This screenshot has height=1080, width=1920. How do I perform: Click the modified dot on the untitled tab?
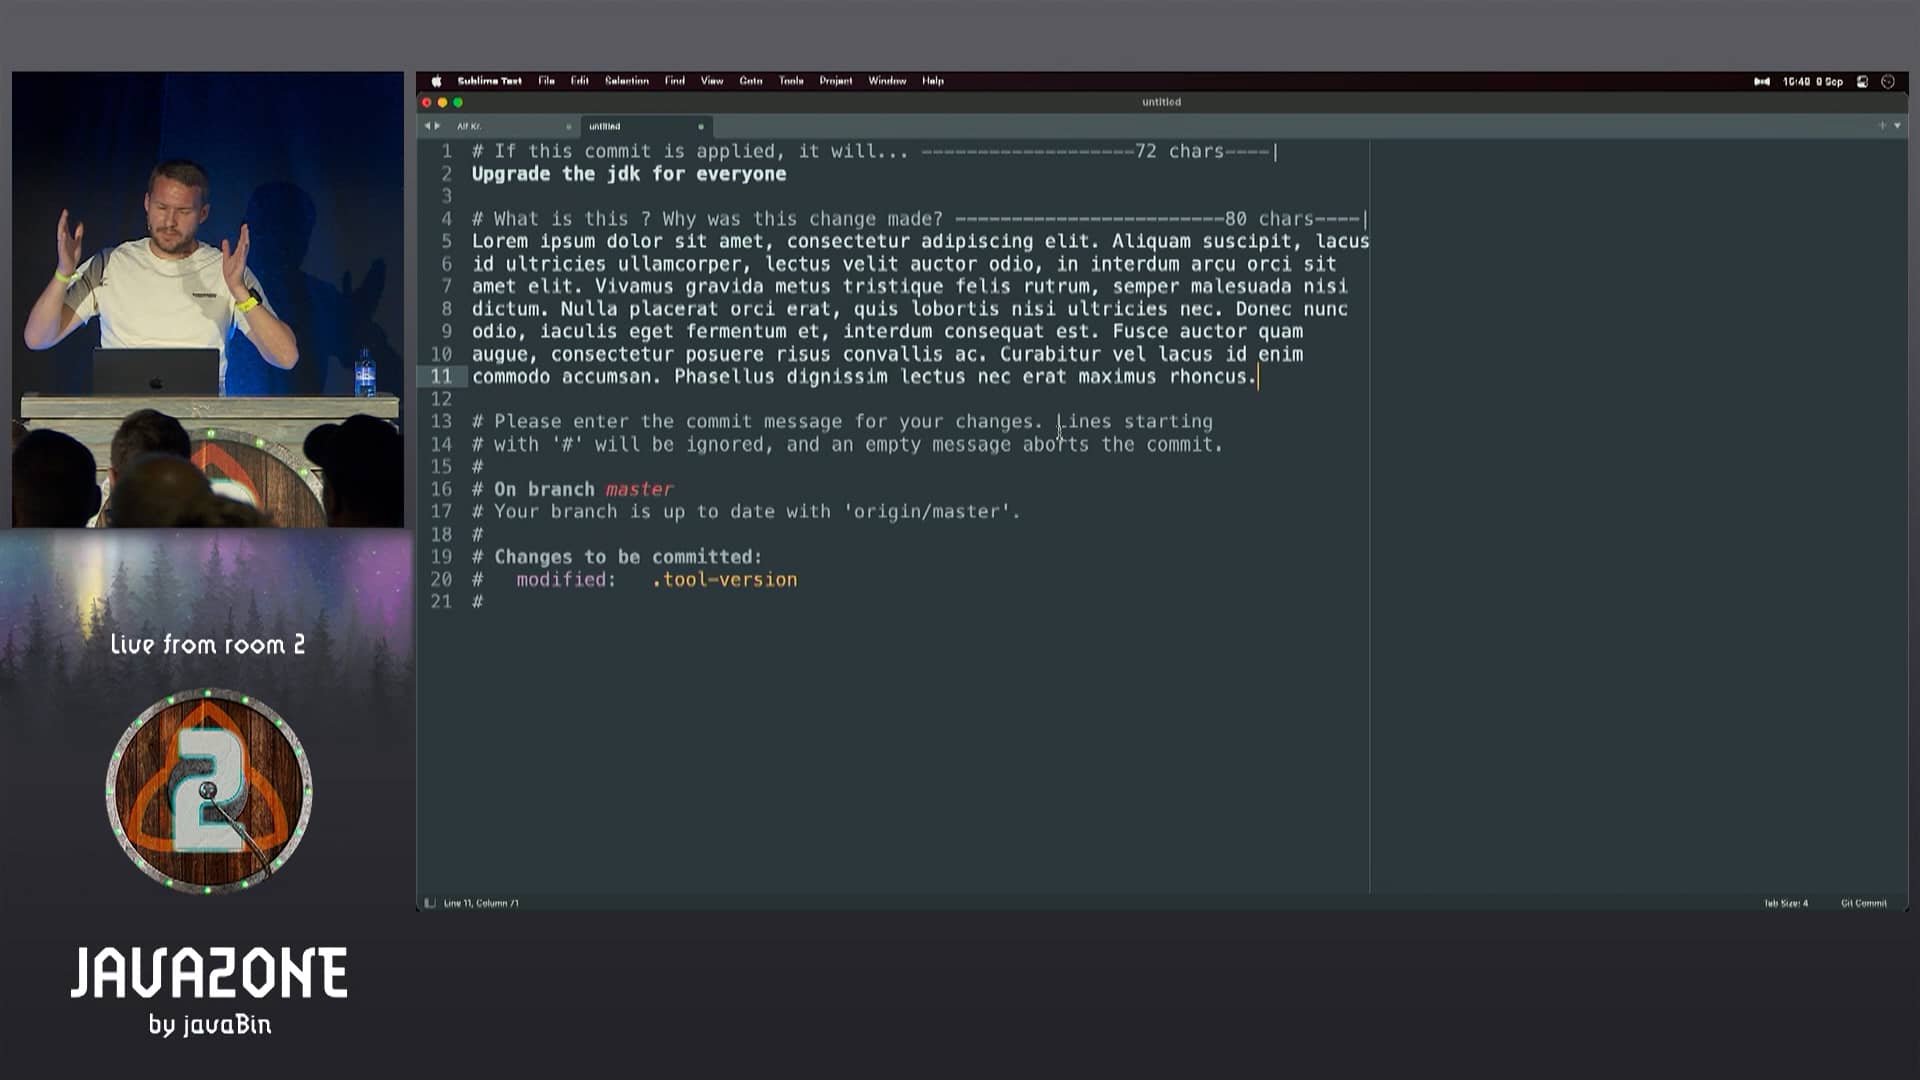(702, 128)
